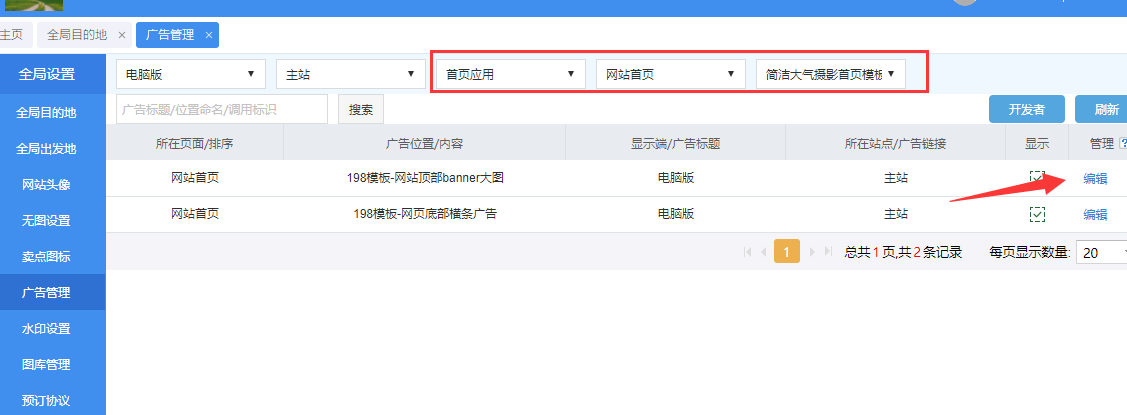The image size is (1127, 415).
Task: Open the 简洁大气摄影首页模板 template dropdown
Action: click(830, 74)
